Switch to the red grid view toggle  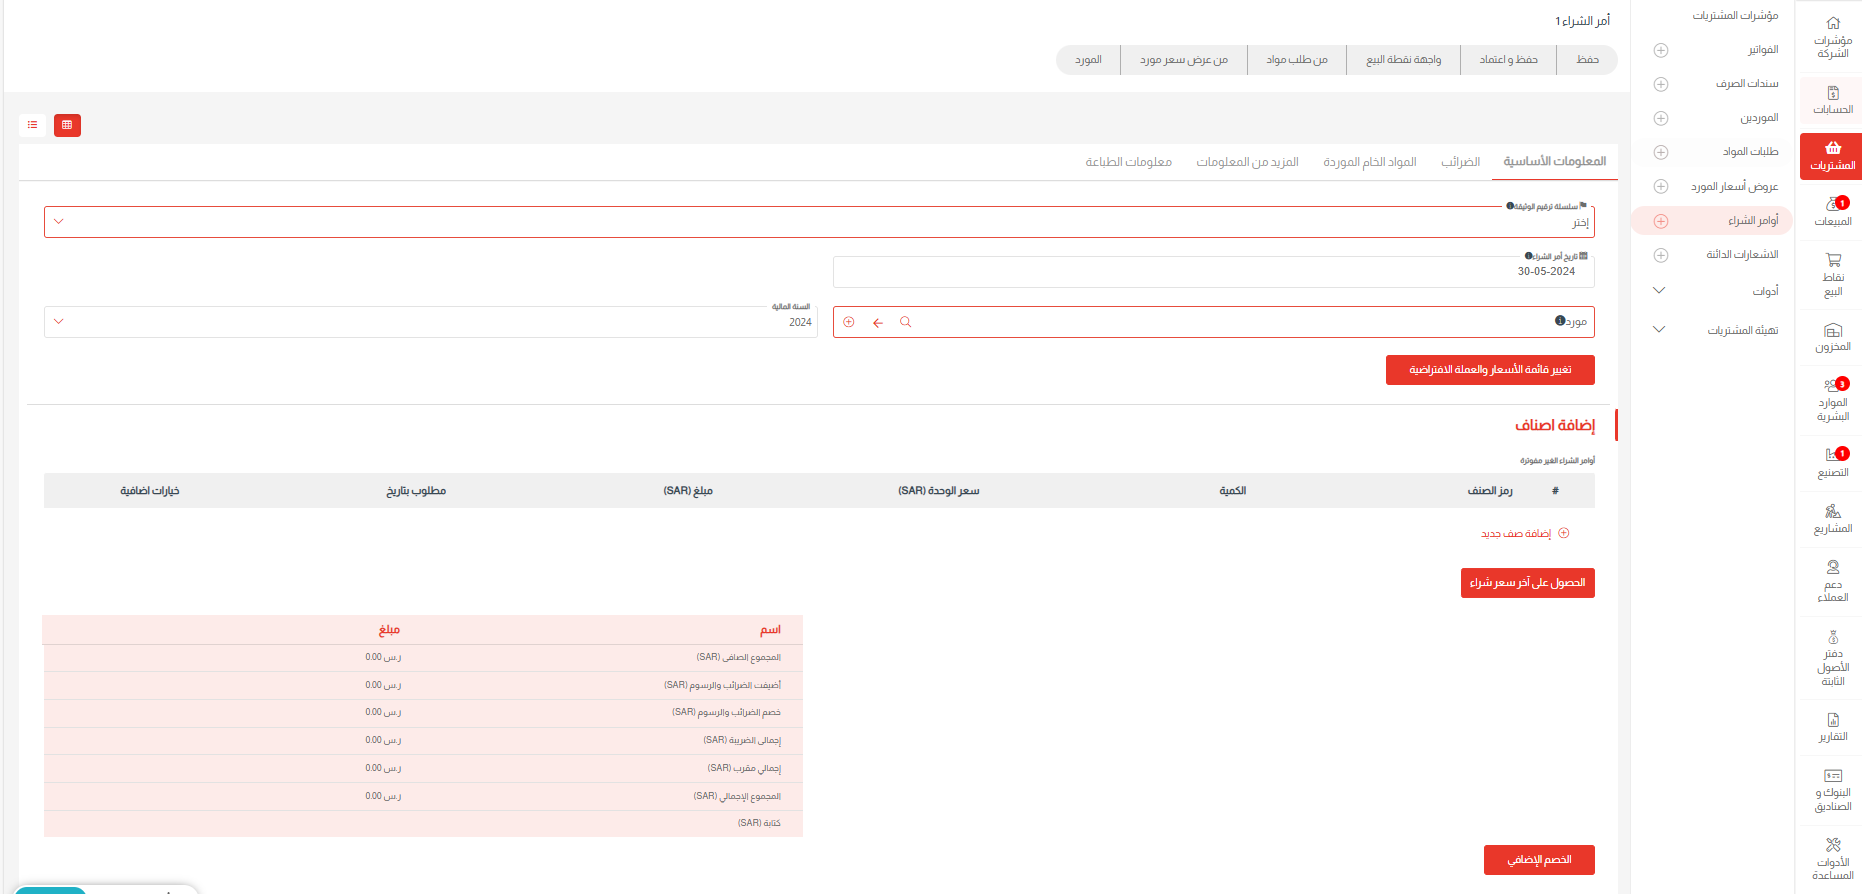point(67,125)
